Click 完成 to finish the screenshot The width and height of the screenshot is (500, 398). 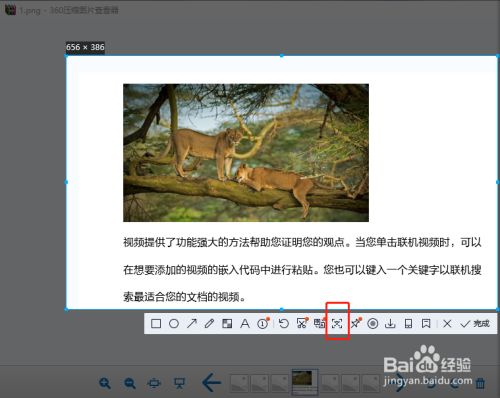pyautogui.click(x=475, y=324)
